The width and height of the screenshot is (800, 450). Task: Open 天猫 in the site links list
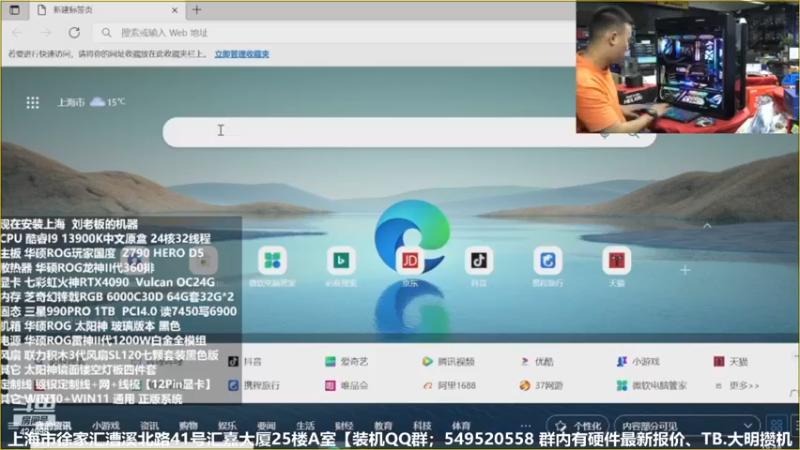pyautogui.click(x=731, y=362)
